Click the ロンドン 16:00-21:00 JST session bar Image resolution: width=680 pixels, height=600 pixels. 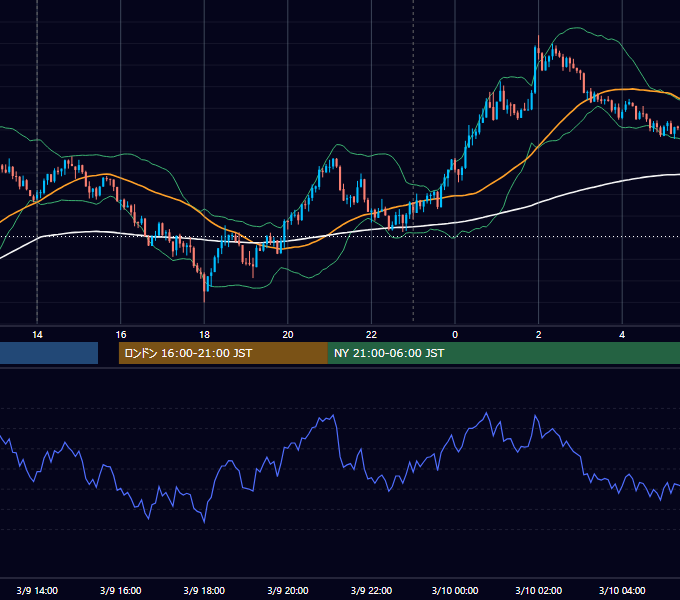[x=223, y=353]
